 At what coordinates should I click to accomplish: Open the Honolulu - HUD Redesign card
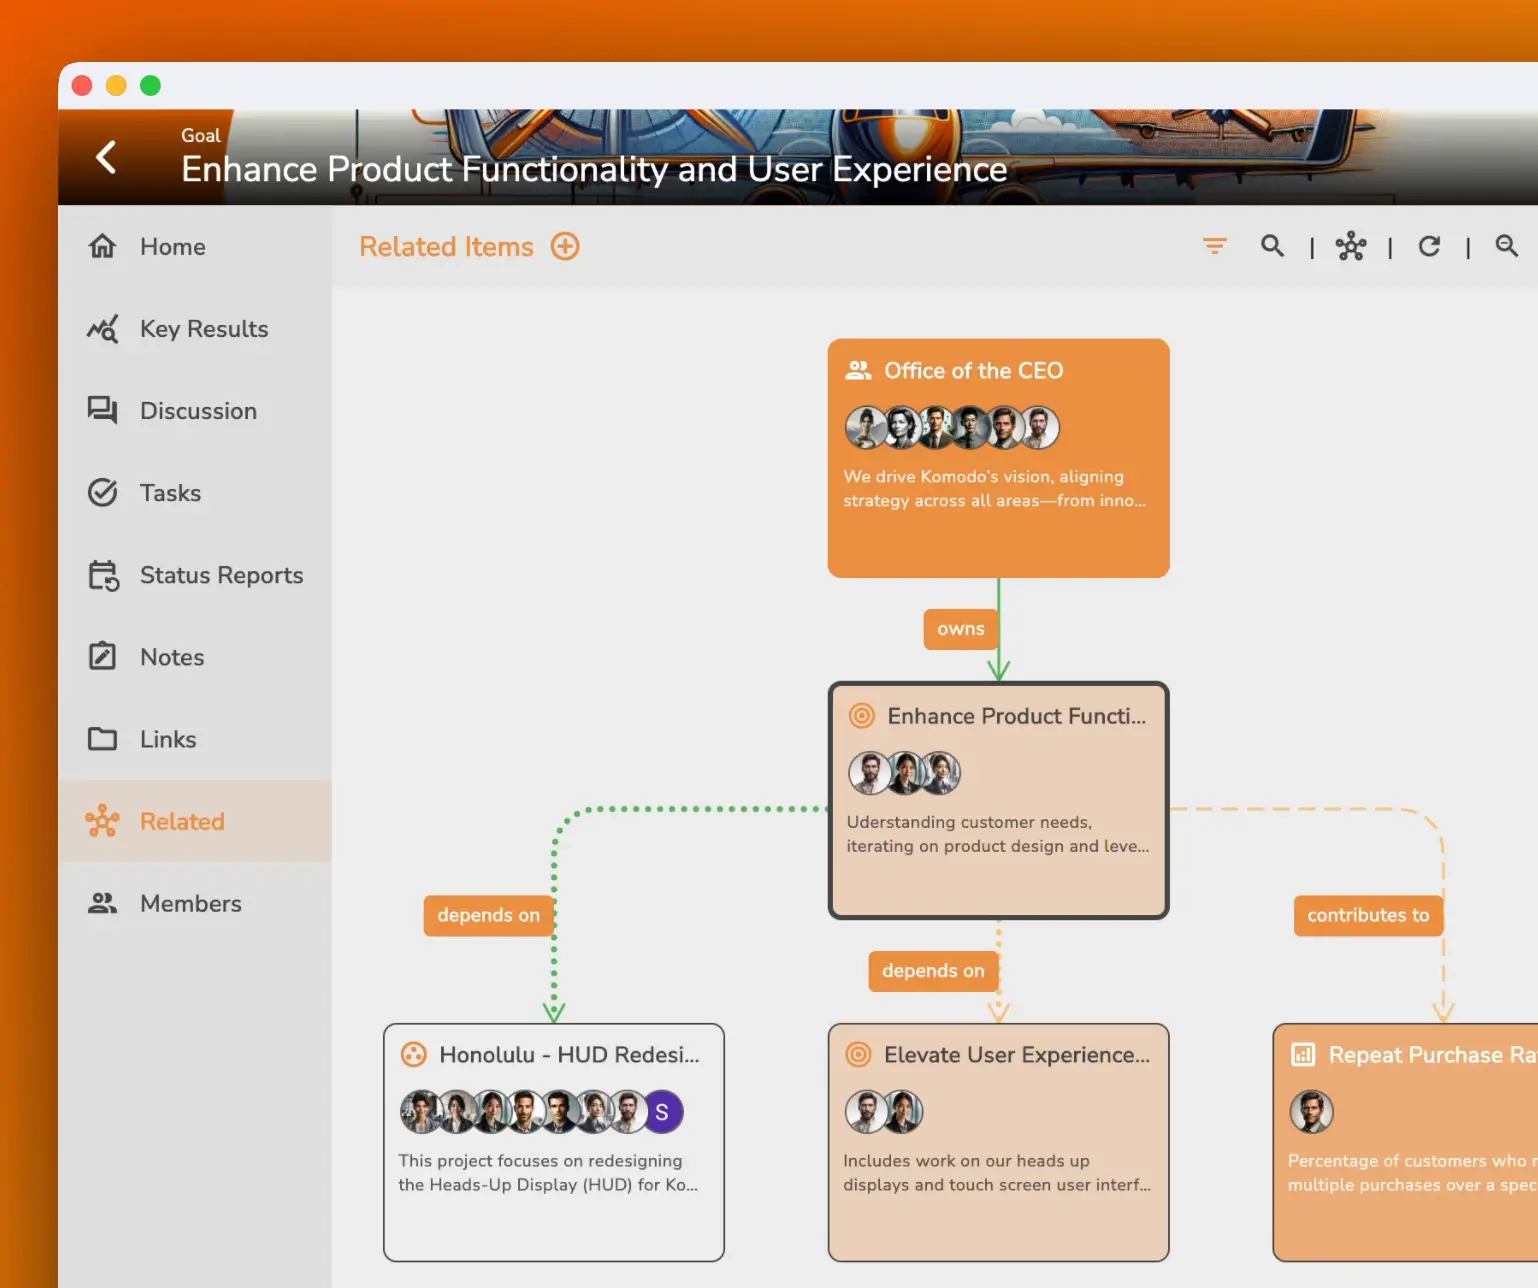pos(553,1142)
